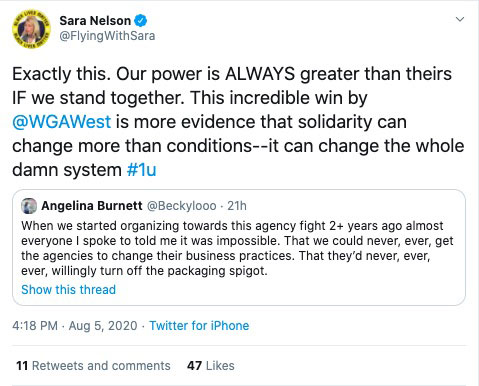This screenshot has width=479, height=386.
Task: Open the Twitter for iPhone source link
Action: pyautogui.click(x=199, y=325)
